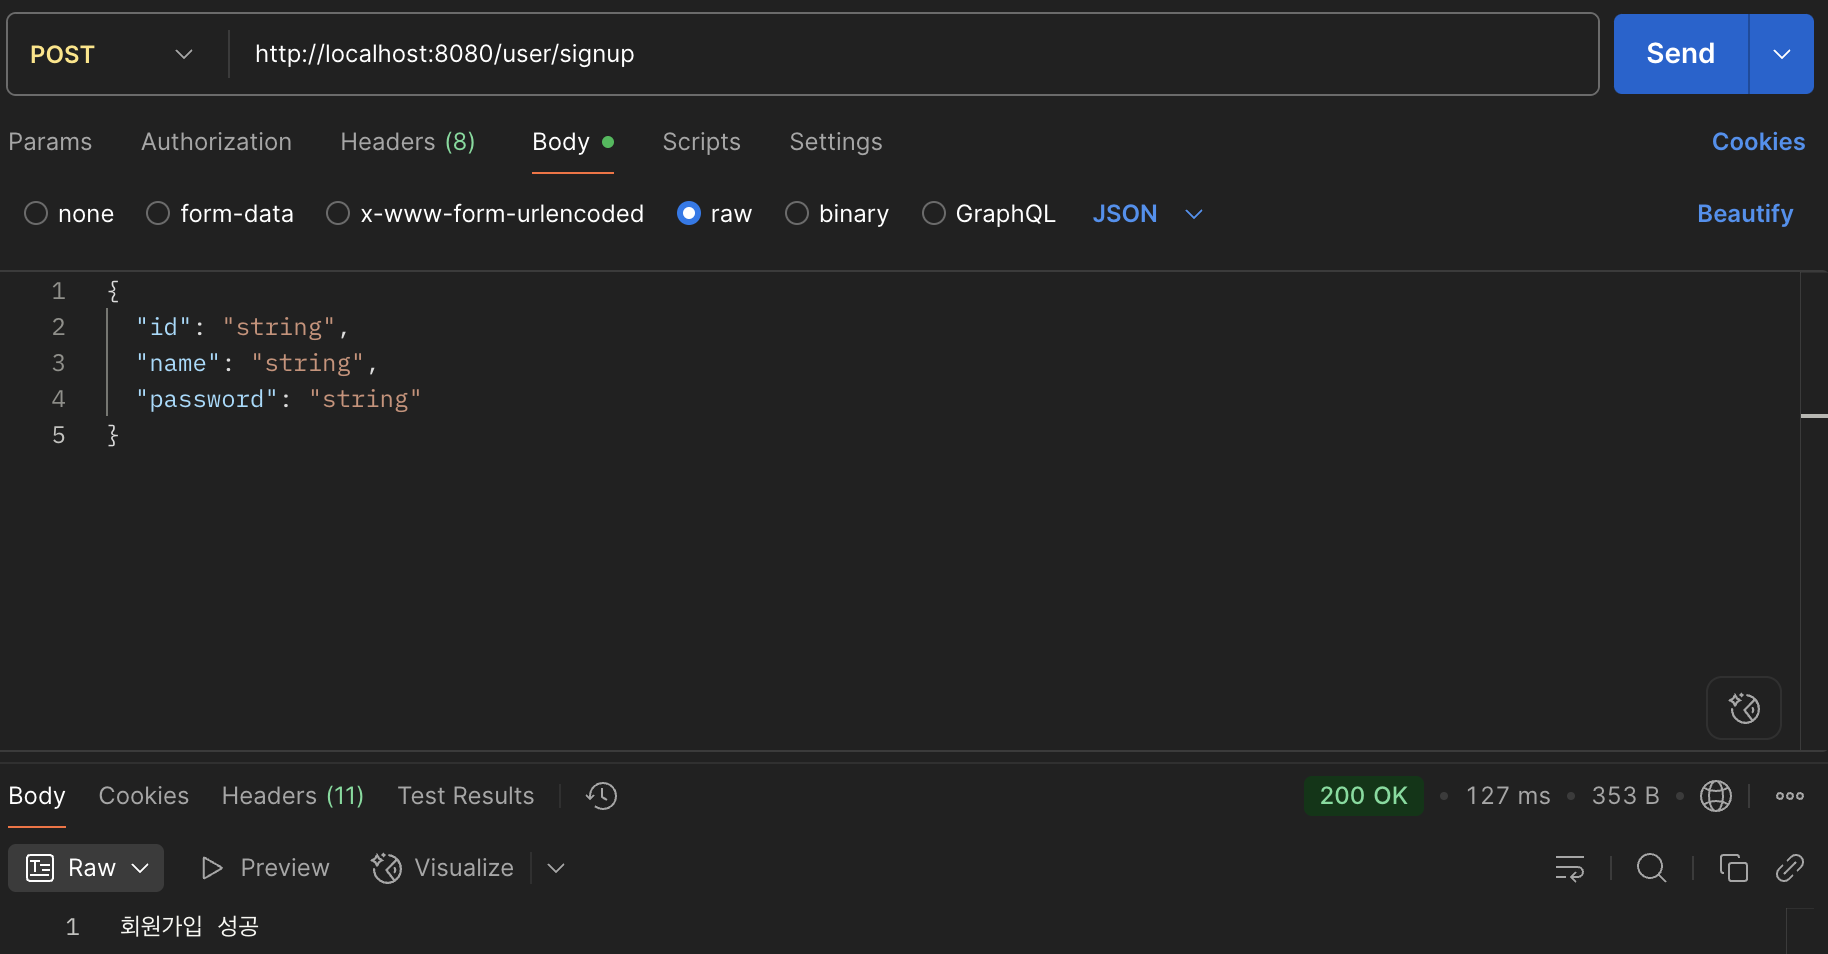
Task: Open the response Cookies tab
Action: 143,796
